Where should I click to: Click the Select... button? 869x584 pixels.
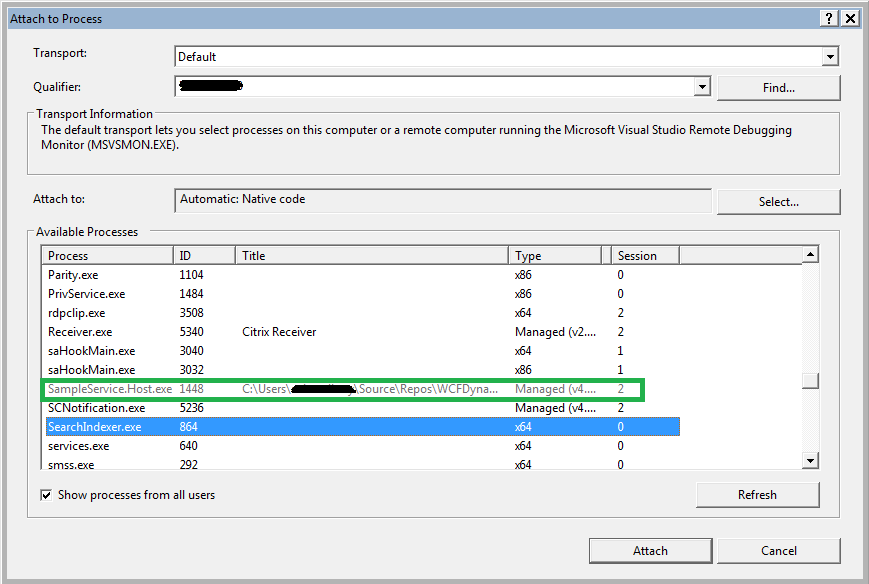pos(779,202)
